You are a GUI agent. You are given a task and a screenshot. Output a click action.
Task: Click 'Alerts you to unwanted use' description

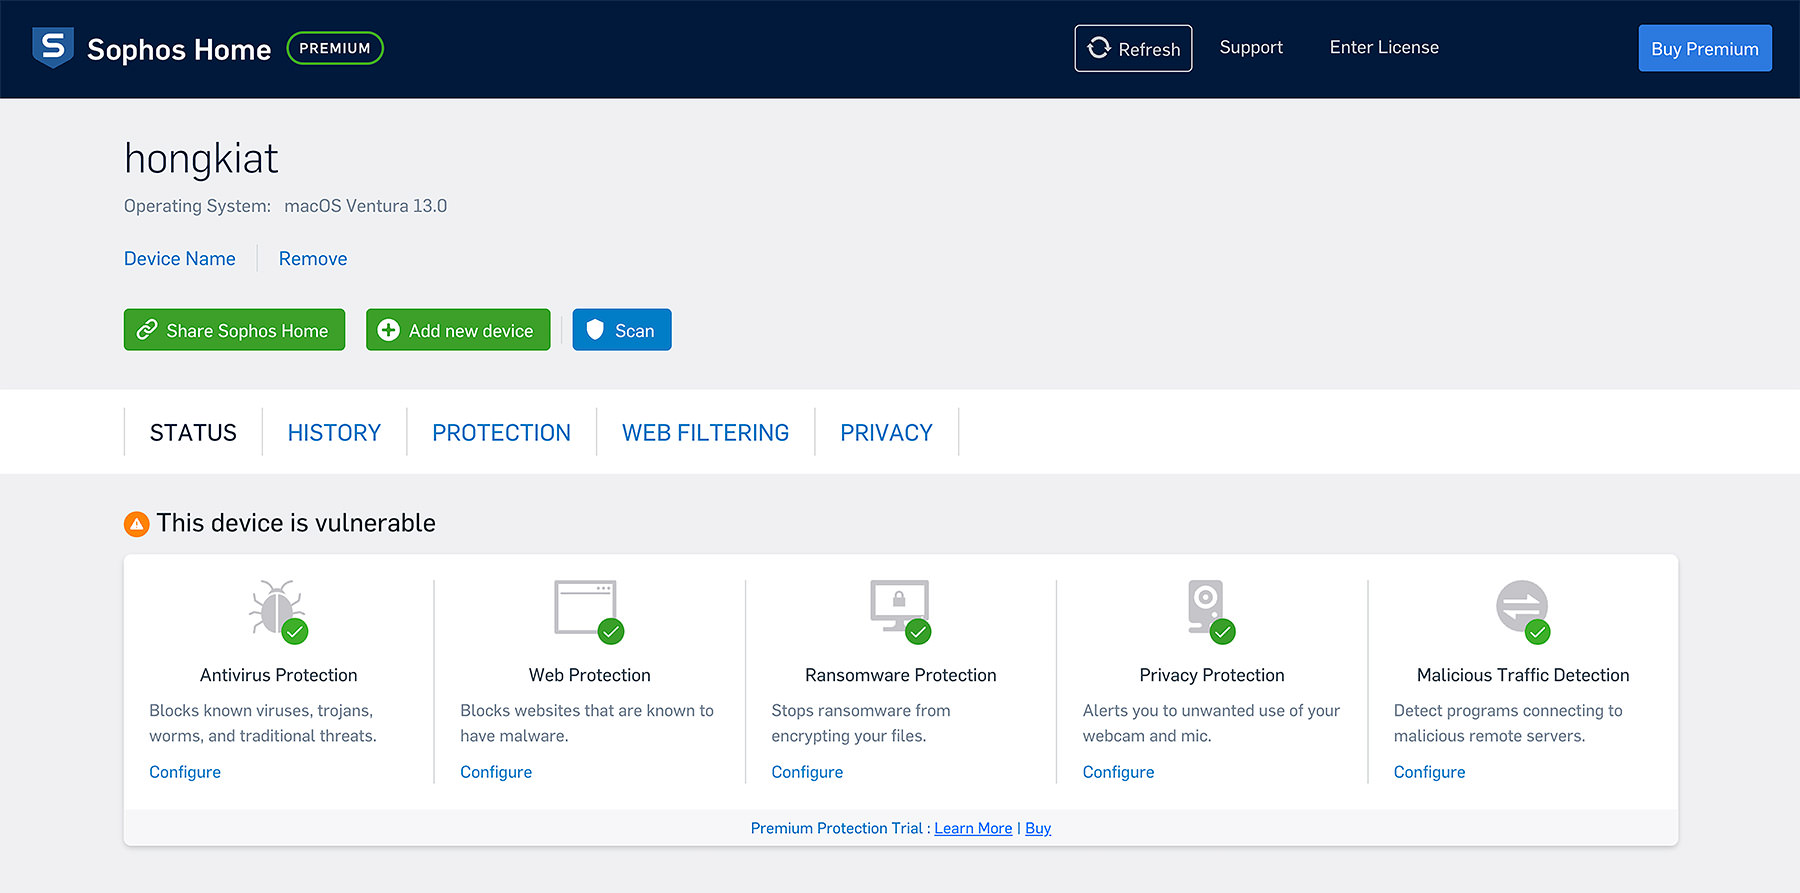pos(1211,723)
